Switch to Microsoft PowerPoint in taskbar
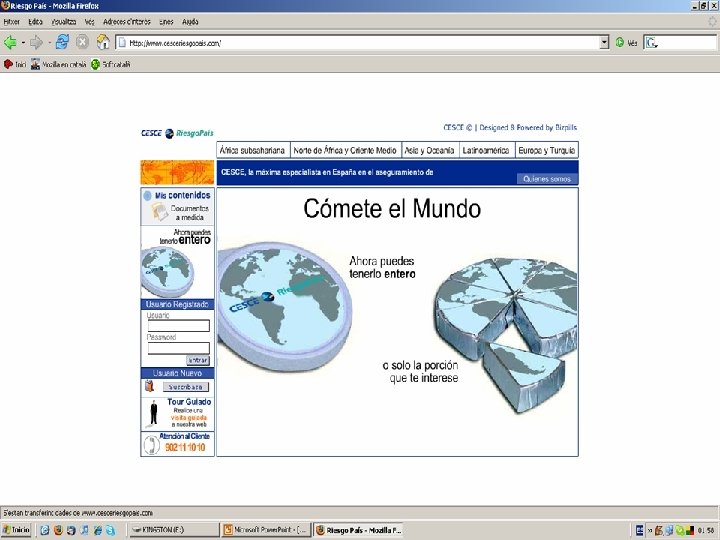 265,530
